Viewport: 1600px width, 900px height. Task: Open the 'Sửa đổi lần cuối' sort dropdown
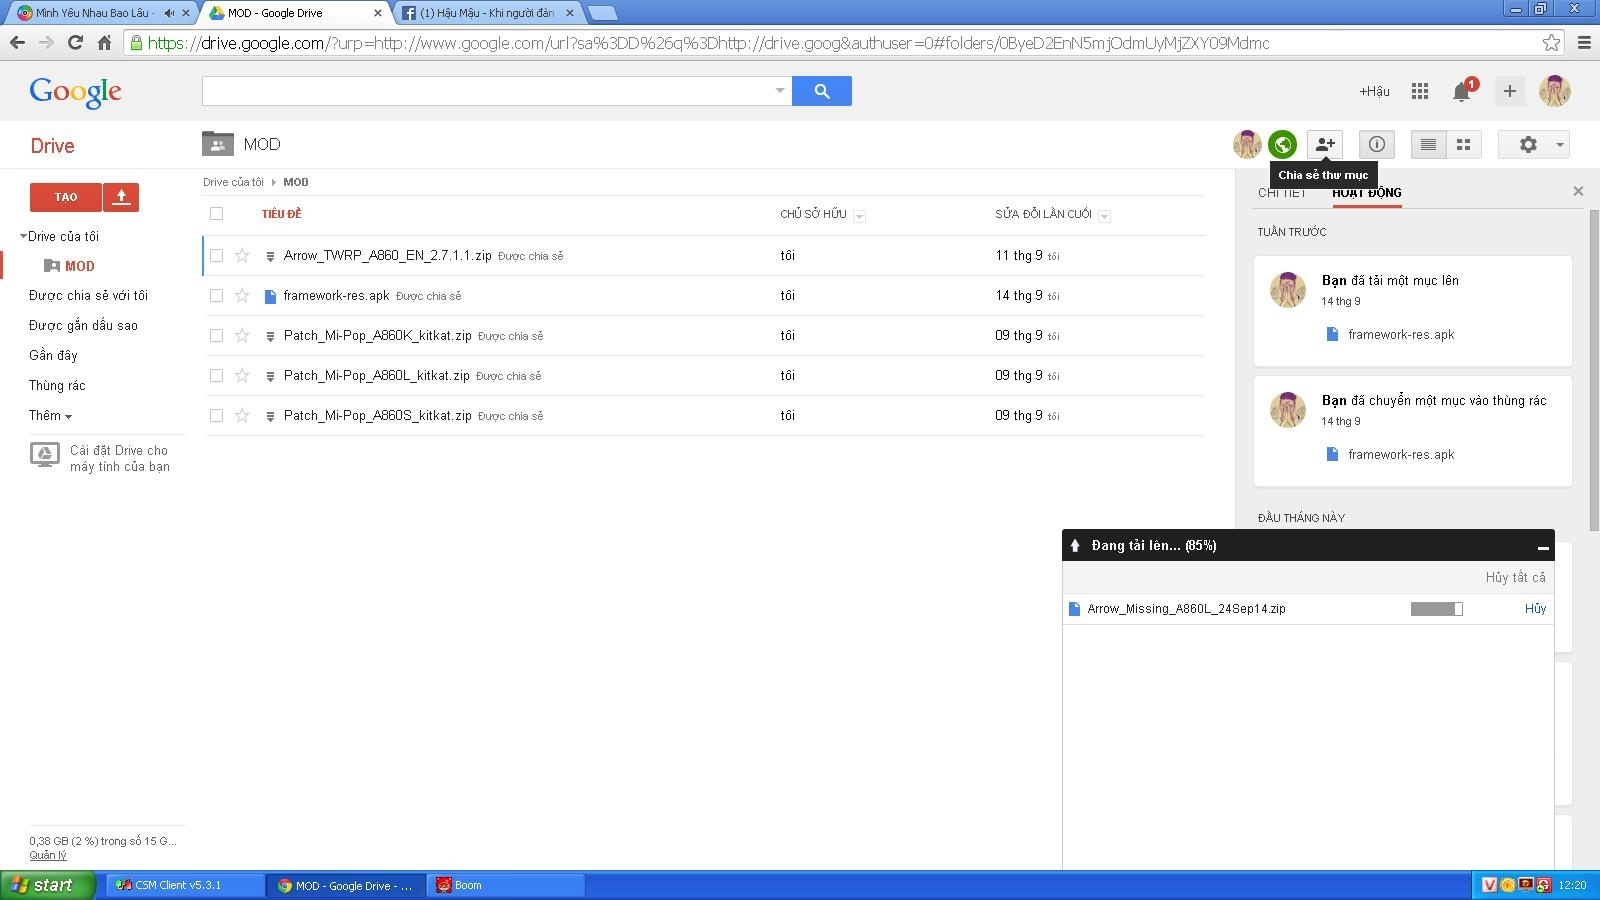tap(1104, 216)
